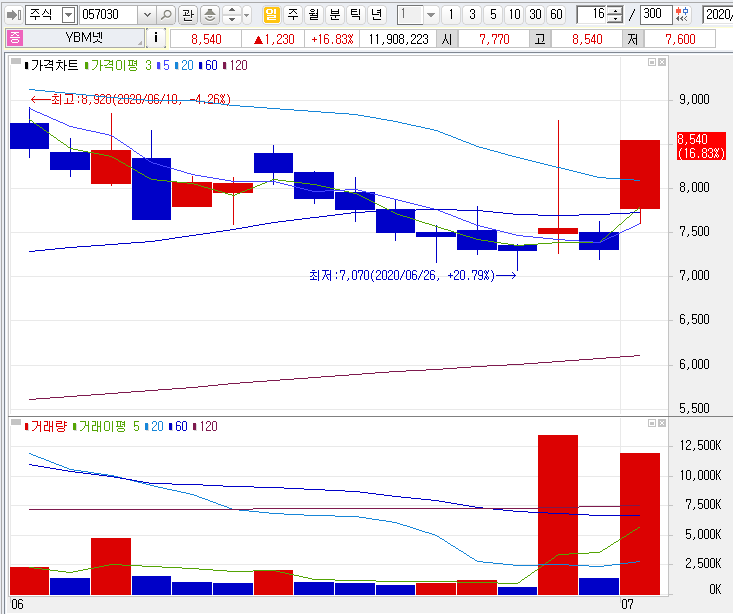Click the low price value 7,600
The height and width of the screenshot is (614, 733).
(680, 39)
